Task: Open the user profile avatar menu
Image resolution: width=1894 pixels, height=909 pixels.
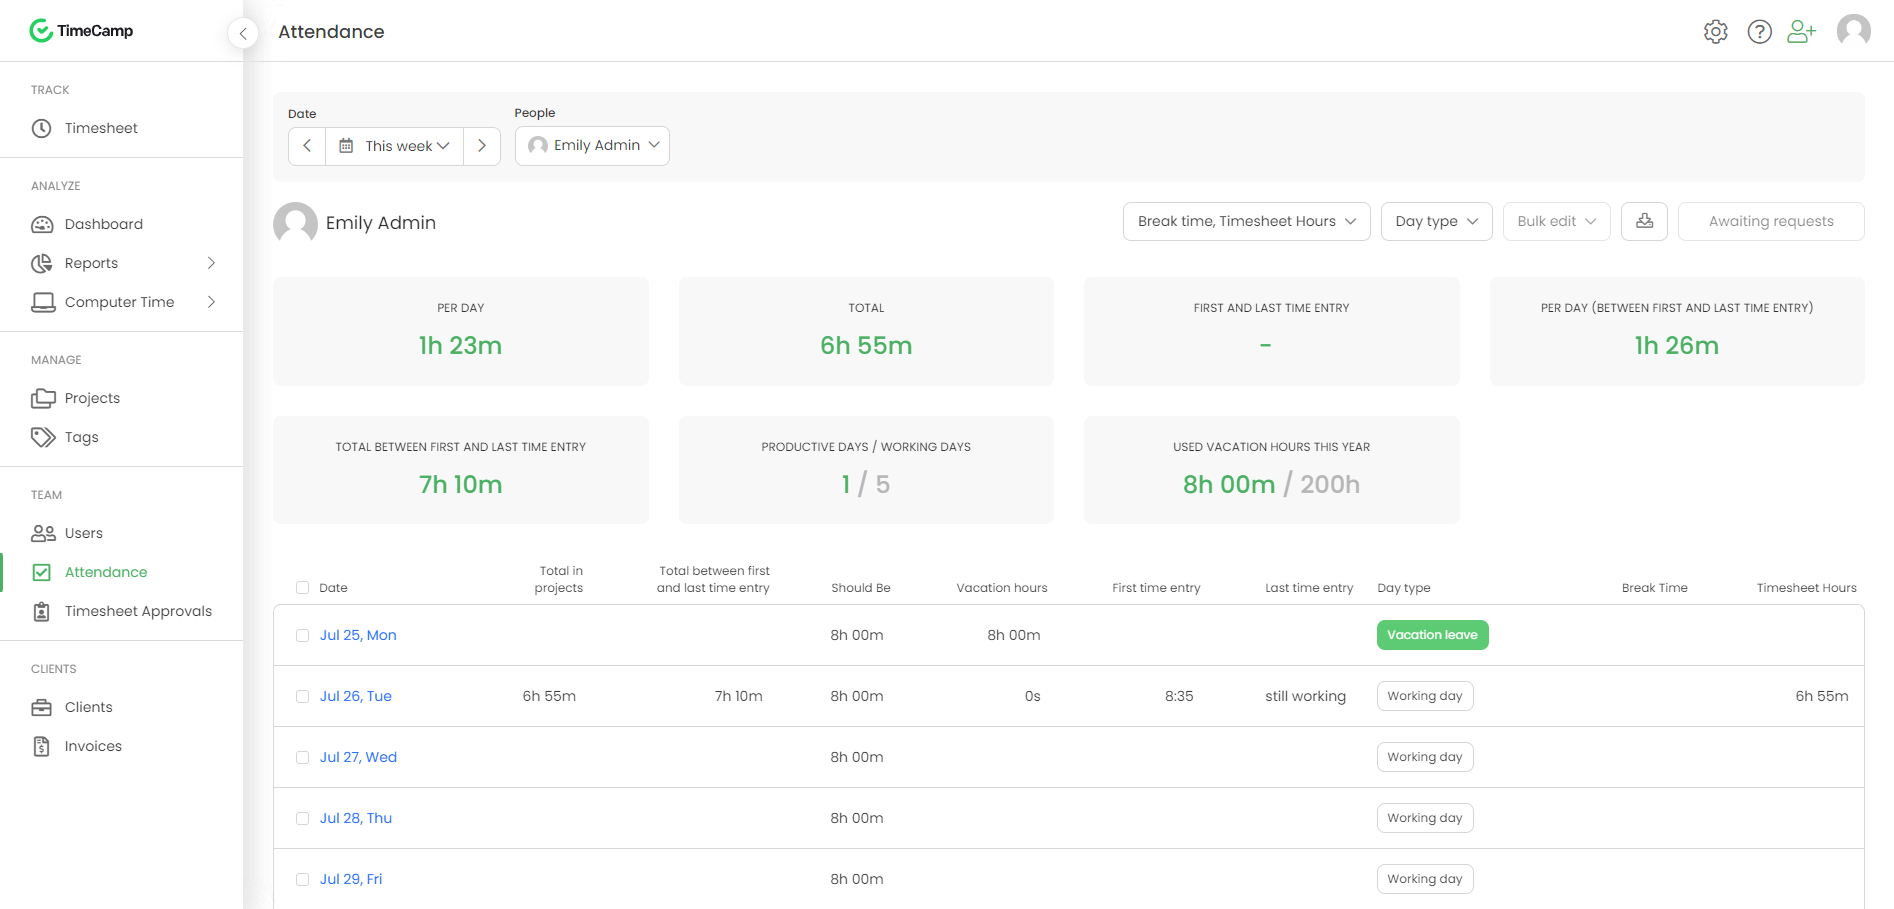Action: pos(1853,31)
